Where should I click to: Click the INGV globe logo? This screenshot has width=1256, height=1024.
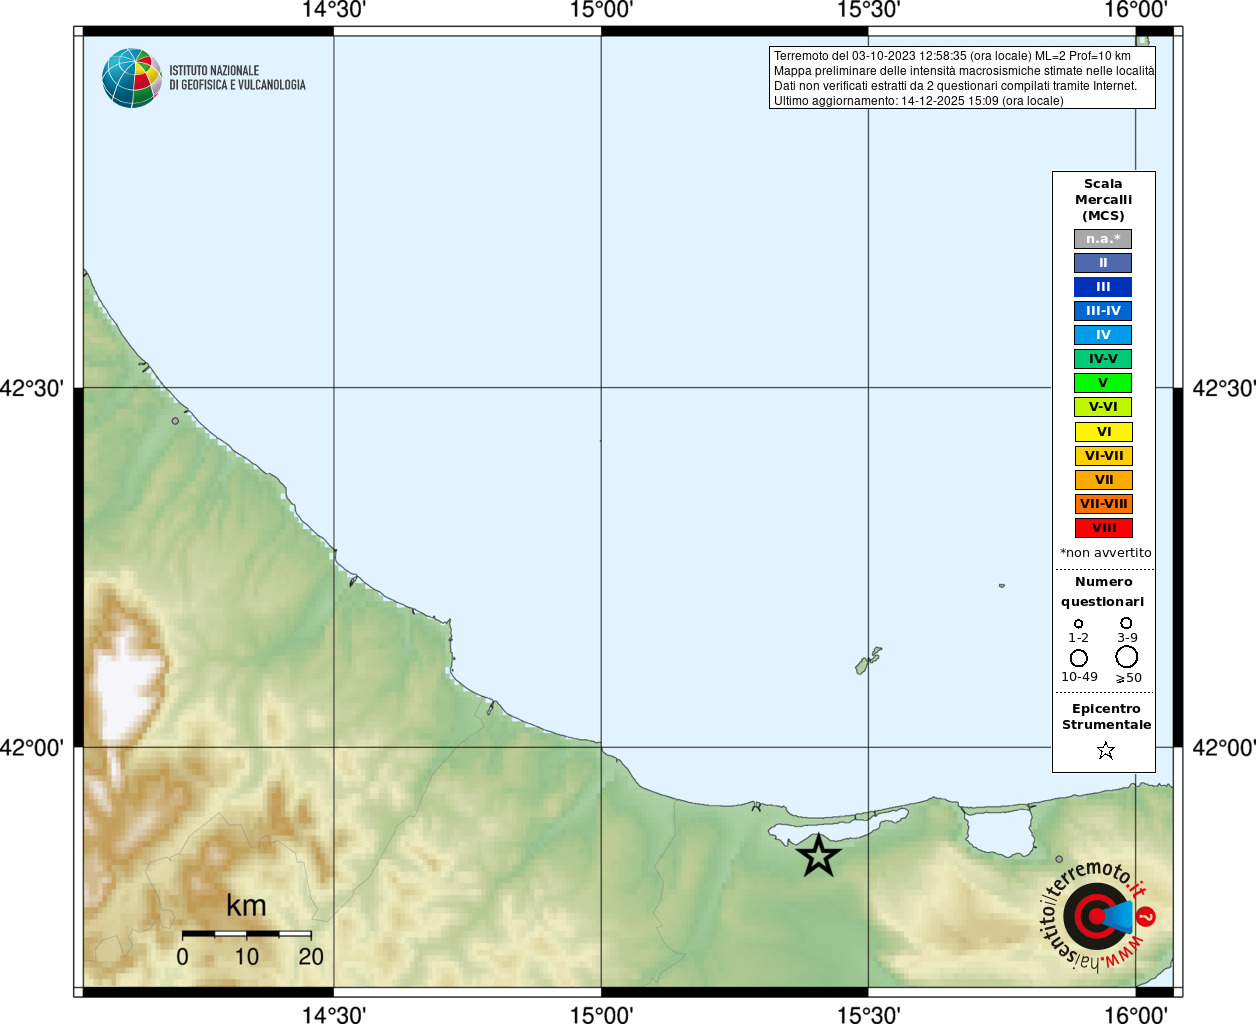click(x=131, y=78)
